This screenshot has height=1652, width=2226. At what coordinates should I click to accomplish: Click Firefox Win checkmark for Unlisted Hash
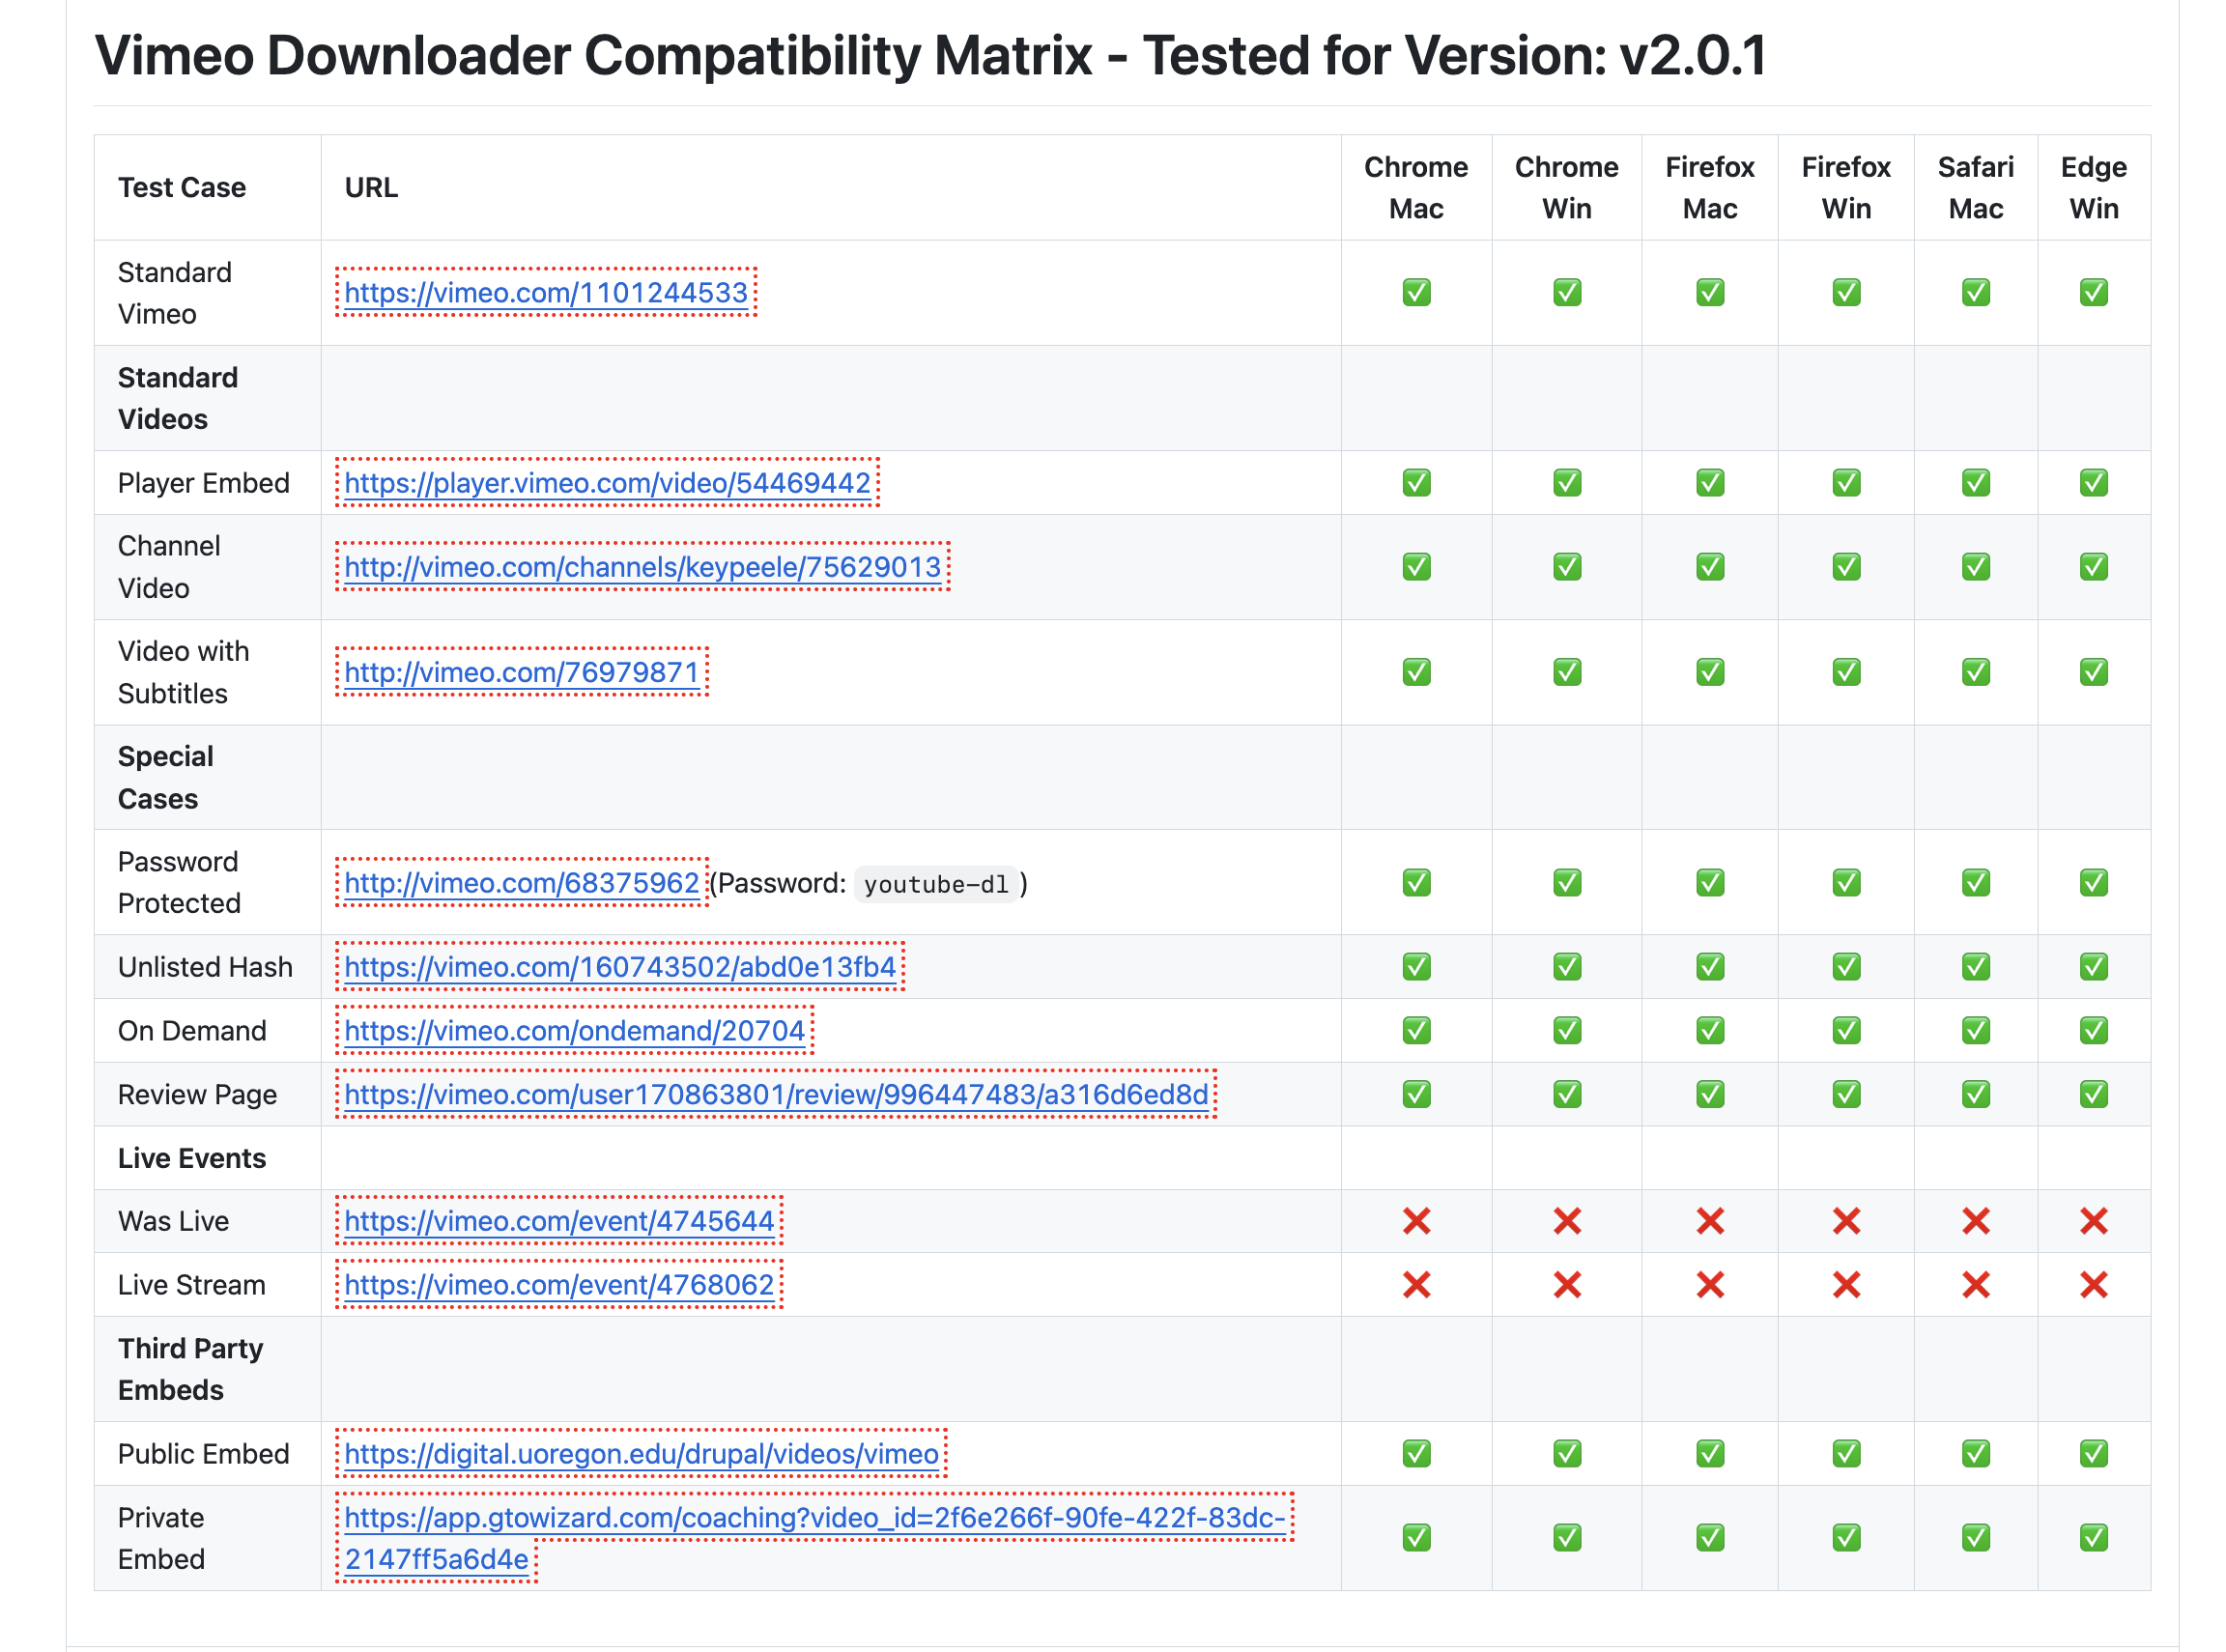click(x=1846, y=967)
